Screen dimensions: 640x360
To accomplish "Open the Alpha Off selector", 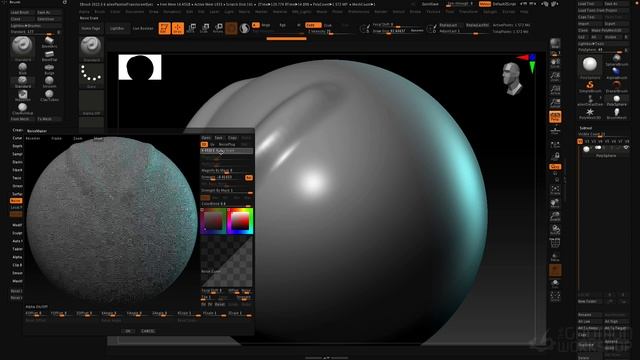I will 91,103.
